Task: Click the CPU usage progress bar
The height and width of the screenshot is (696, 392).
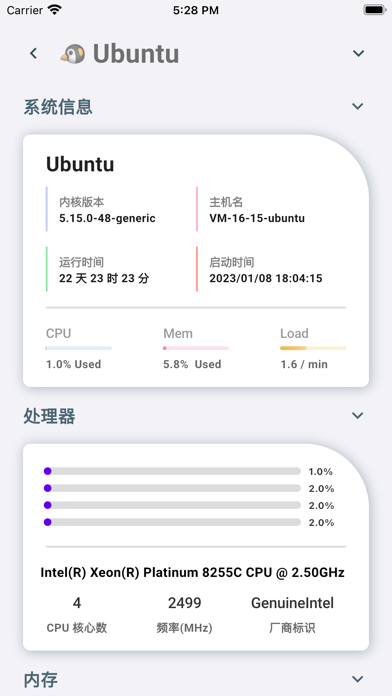Action: tap(79, 348)
